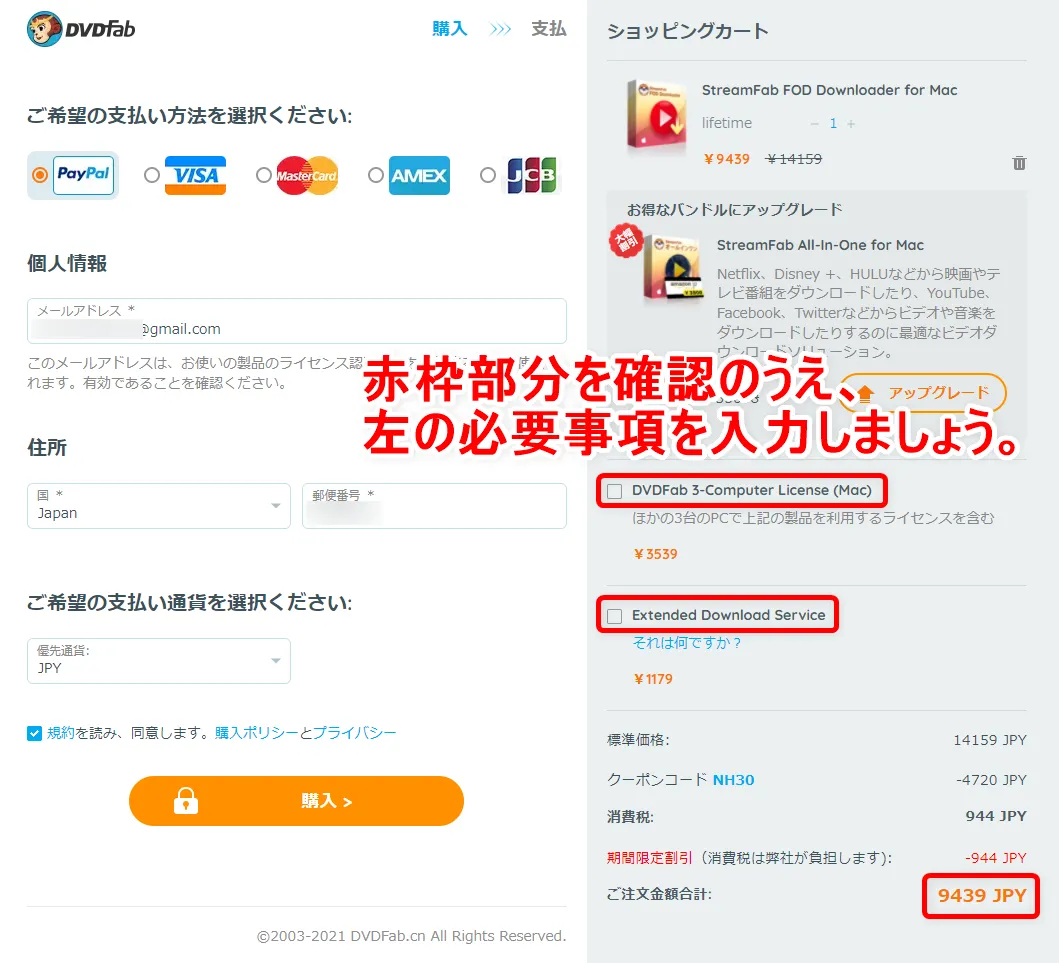Click the AMEX card logo

[419, 176]
